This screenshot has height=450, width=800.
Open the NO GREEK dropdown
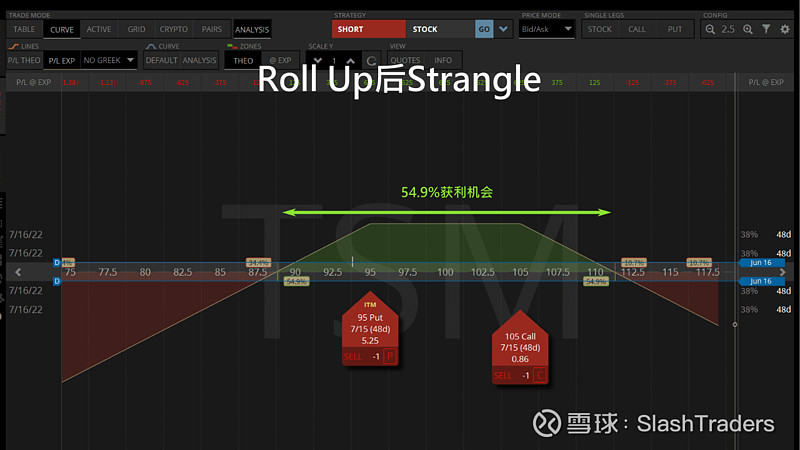coord(109,60)
